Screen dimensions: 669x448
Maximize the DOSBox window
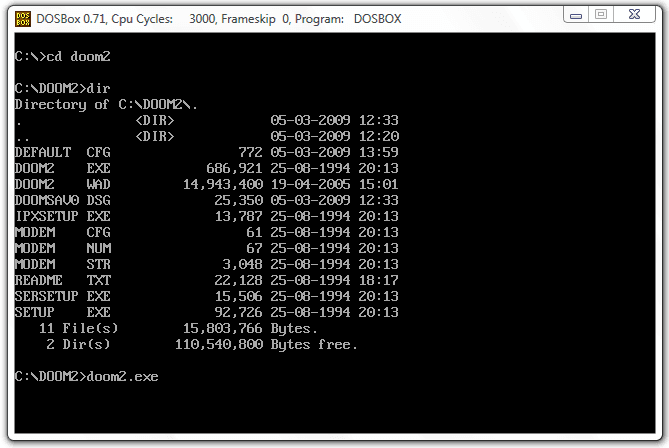(601, 15)
